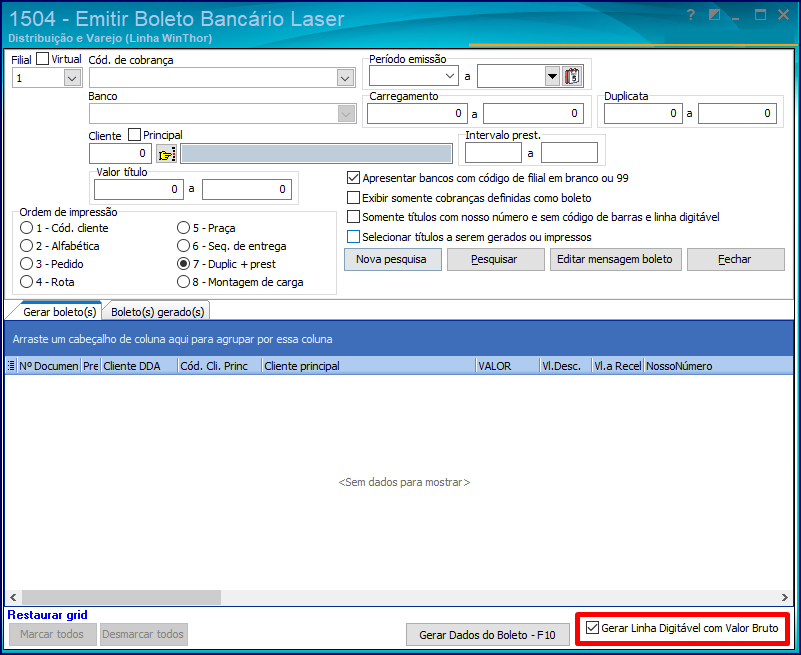This screenshot has width=801, height=655.
Task: Click Carregamento start input field
Action: click(x=417, y=113)
